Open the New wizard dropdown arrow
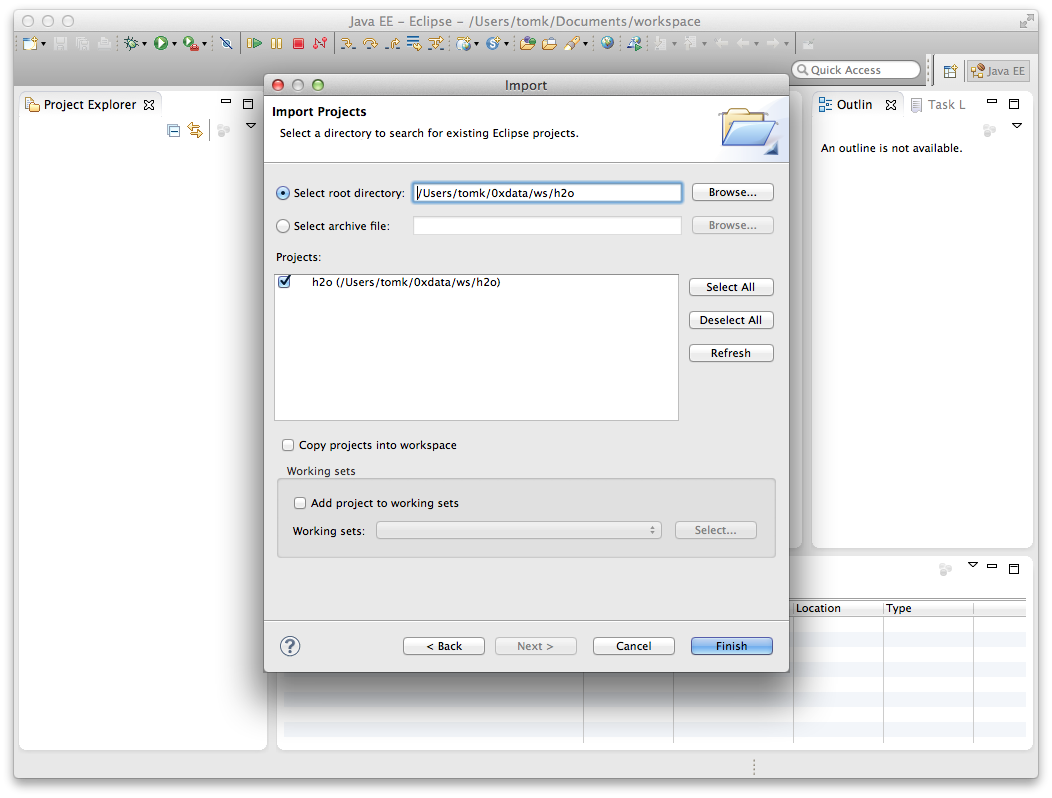The width and height of the screenshot is (1052, 798). coord(44,43)
